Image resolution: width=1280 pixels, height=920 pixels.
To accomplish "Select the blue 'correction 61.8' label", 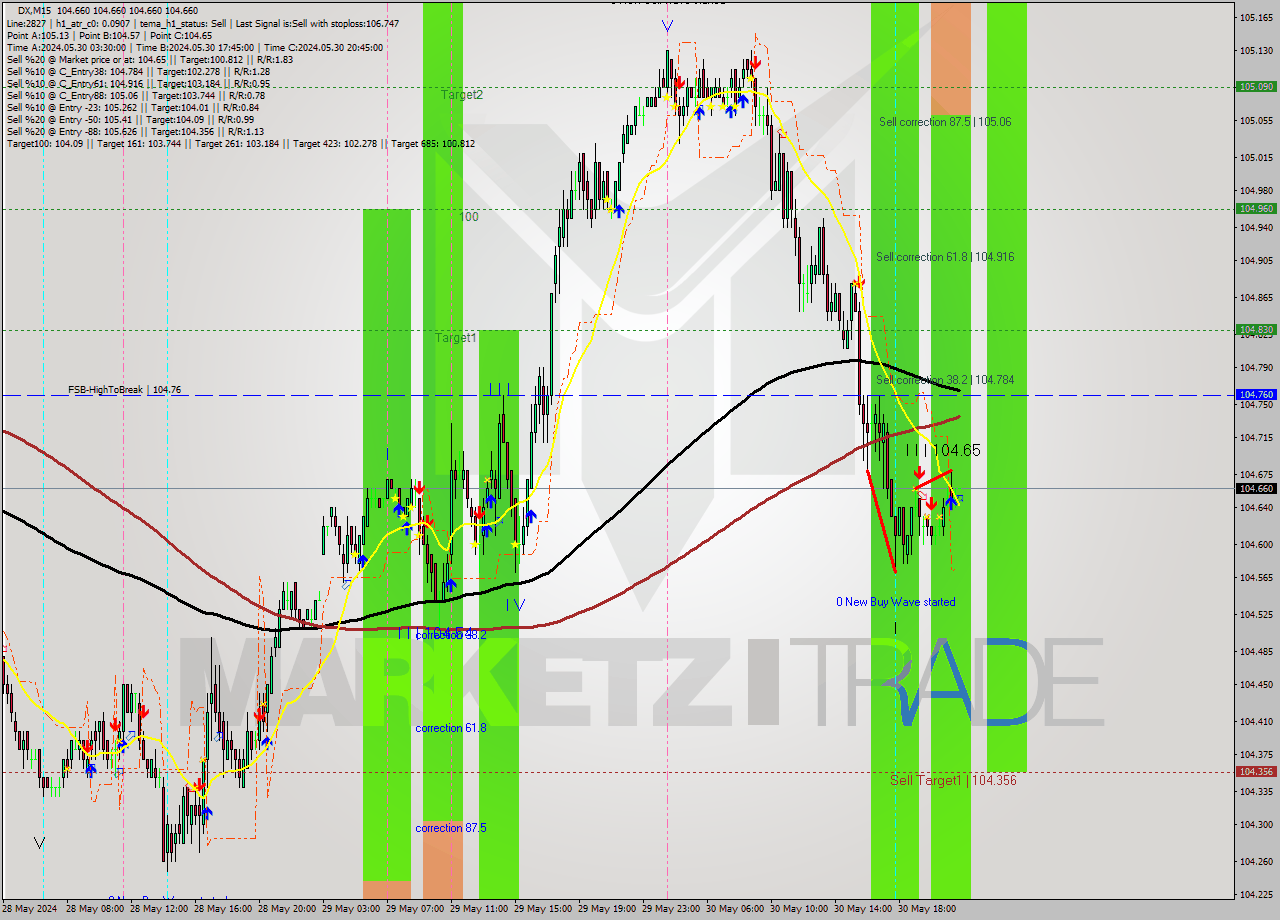I will pyautogui.click(x=451, y=728).
